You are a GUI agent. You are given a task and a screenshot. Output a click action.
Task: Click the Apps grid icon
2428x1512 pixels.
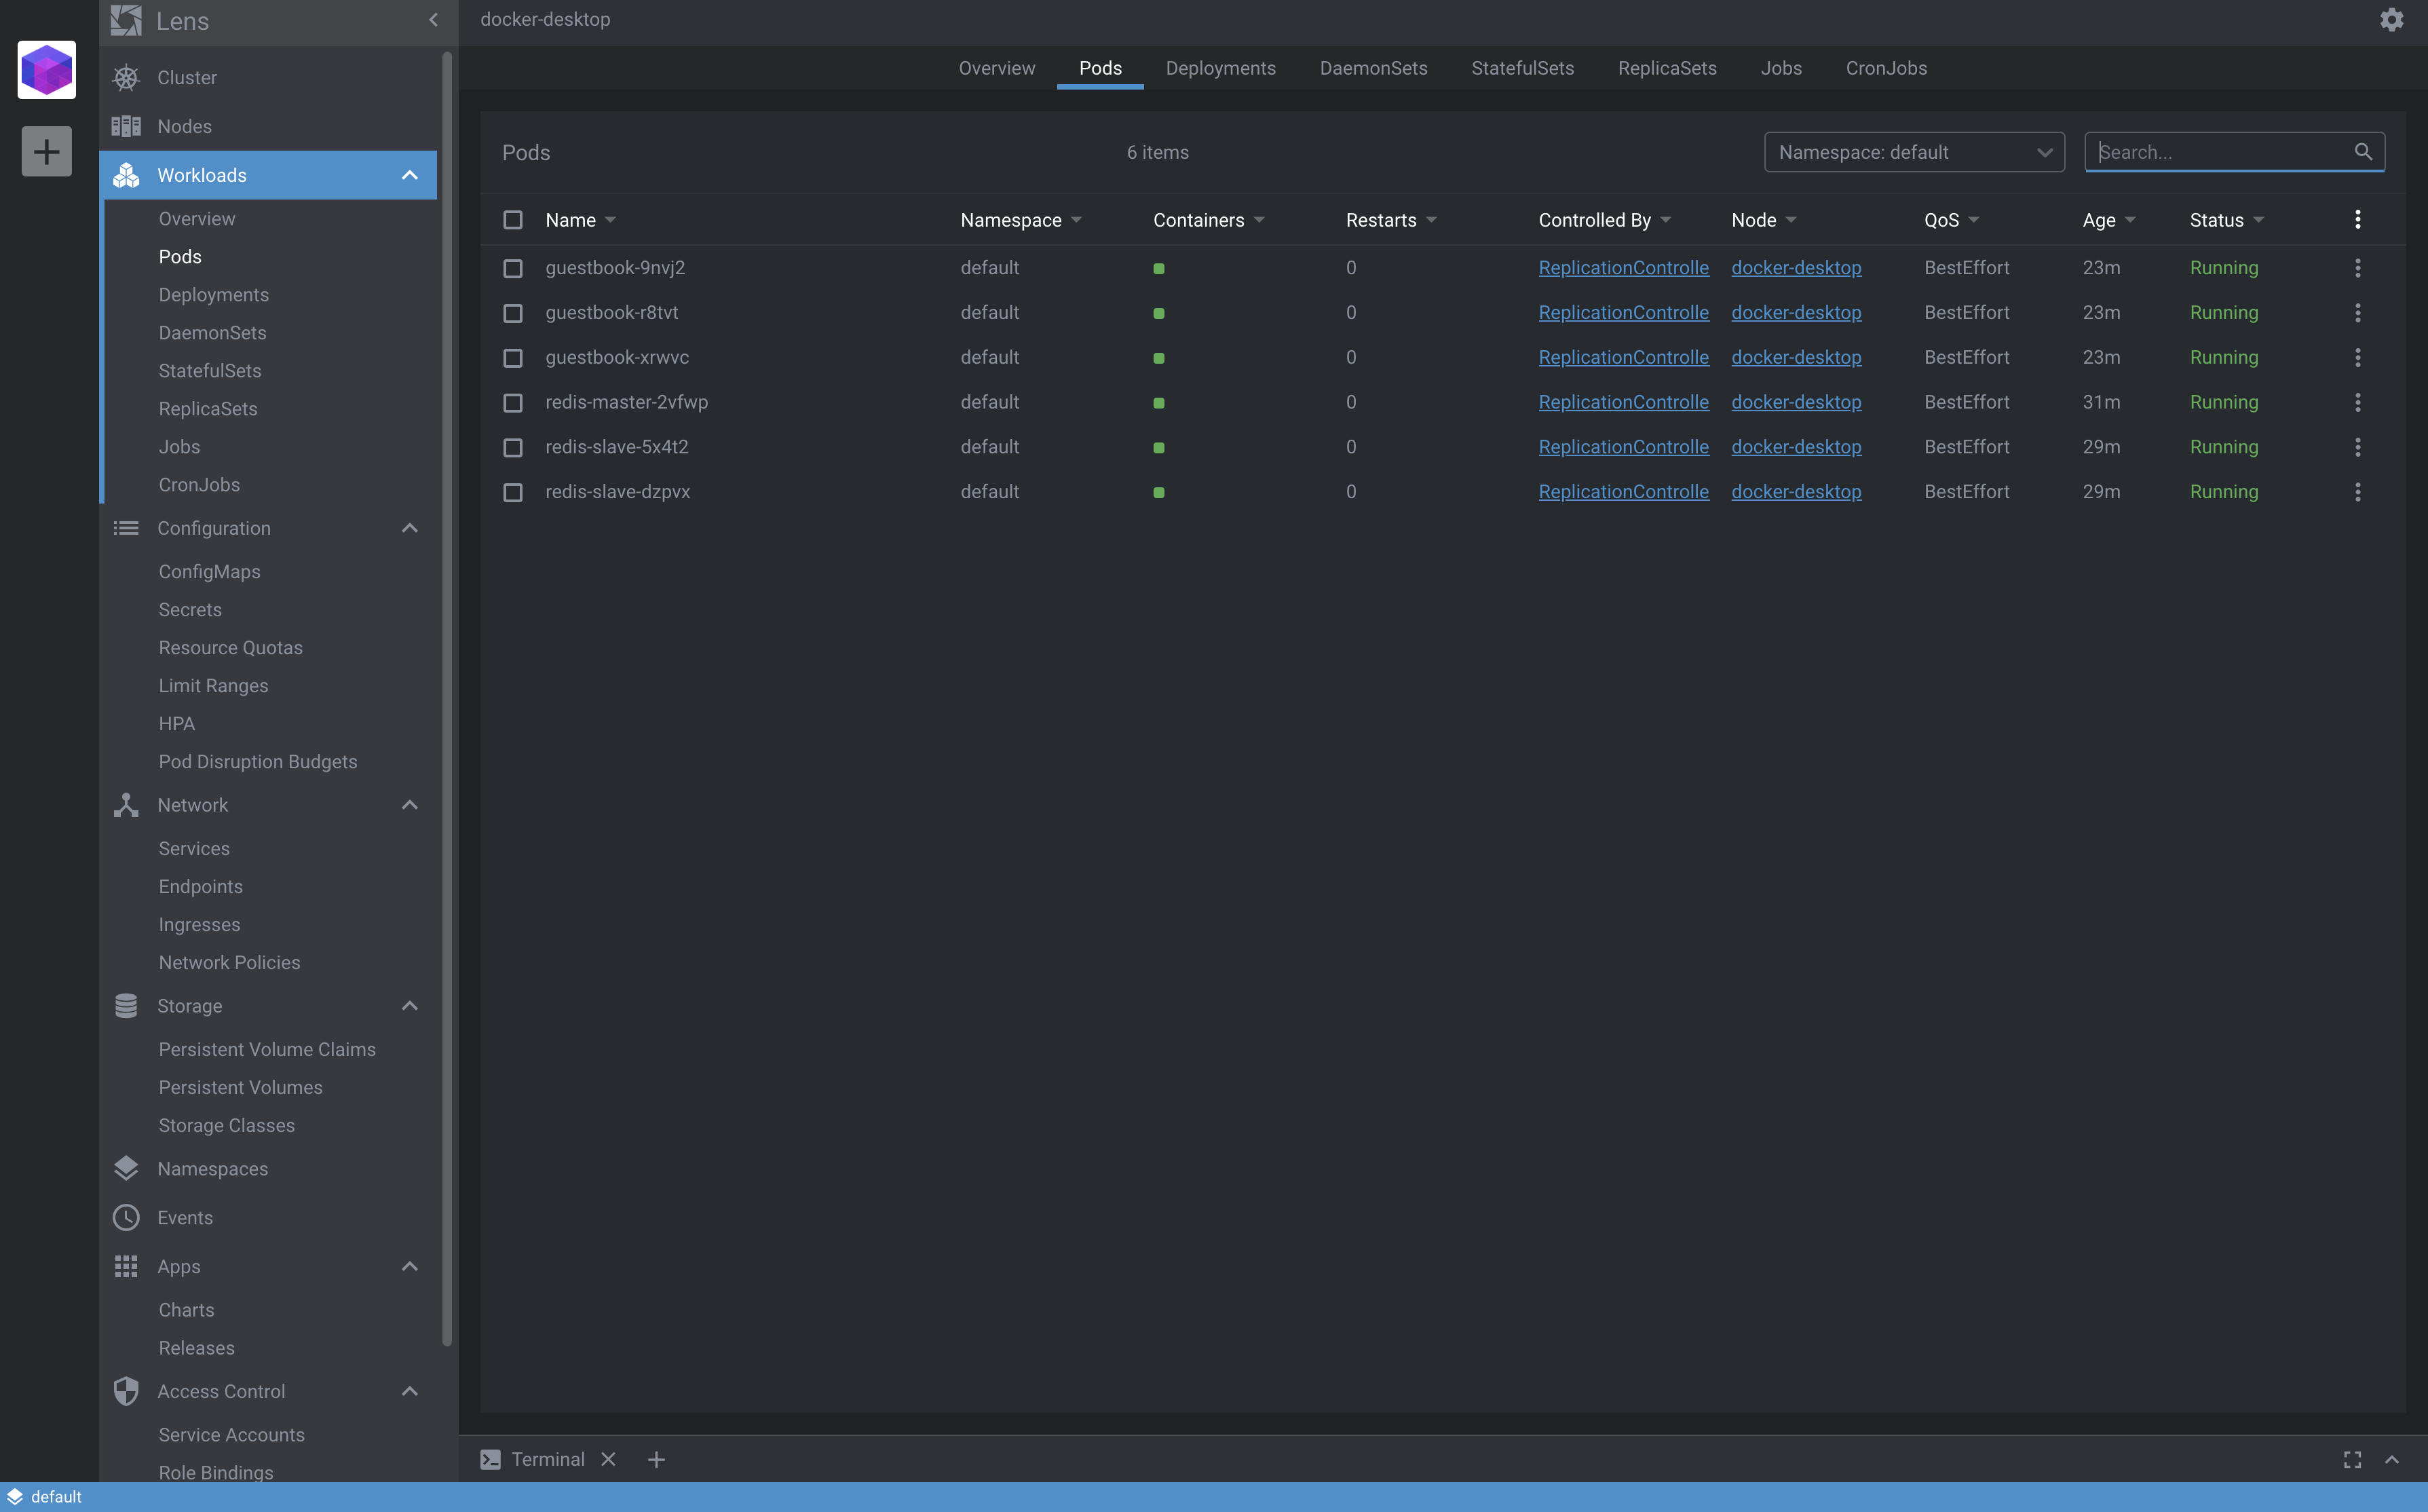click(x=126, y=1266)
